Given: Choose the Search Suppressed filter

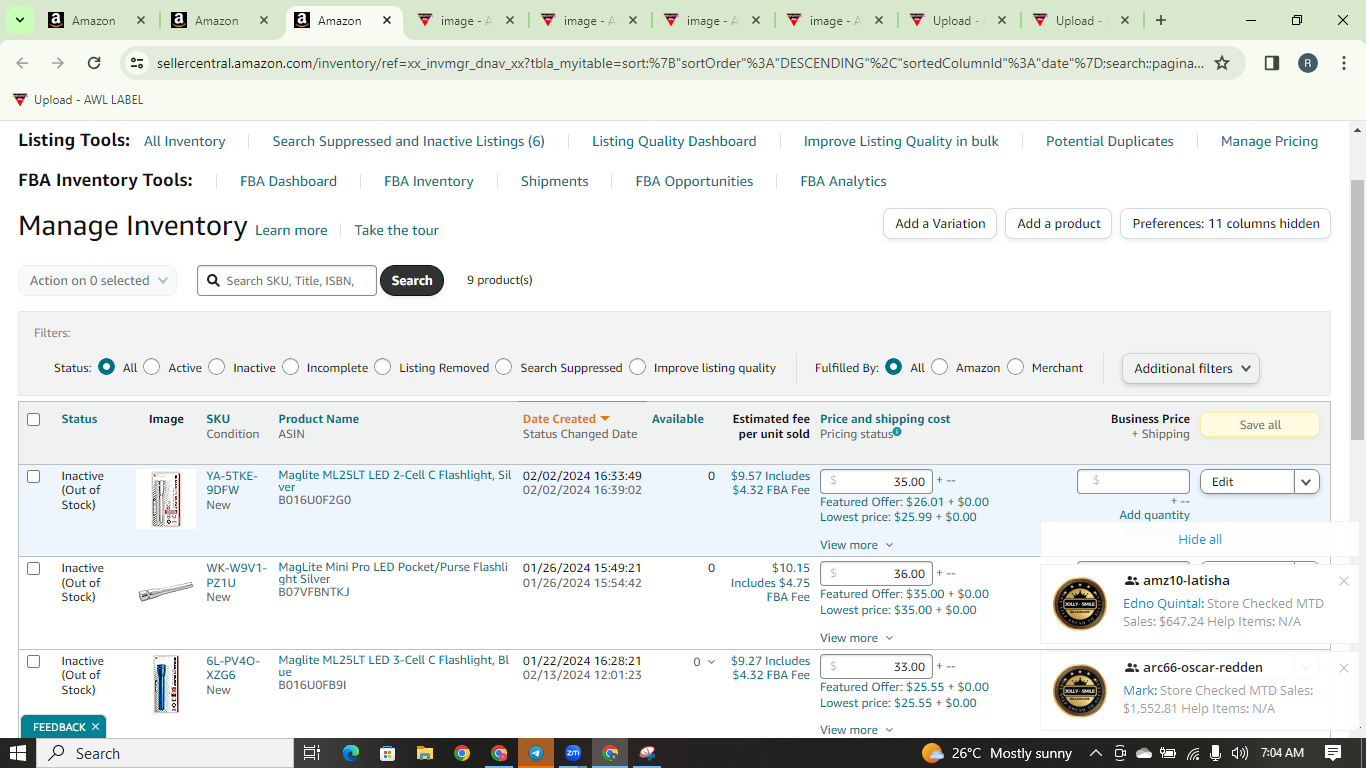Looking at the screenshot, I should tap(504, 367).
